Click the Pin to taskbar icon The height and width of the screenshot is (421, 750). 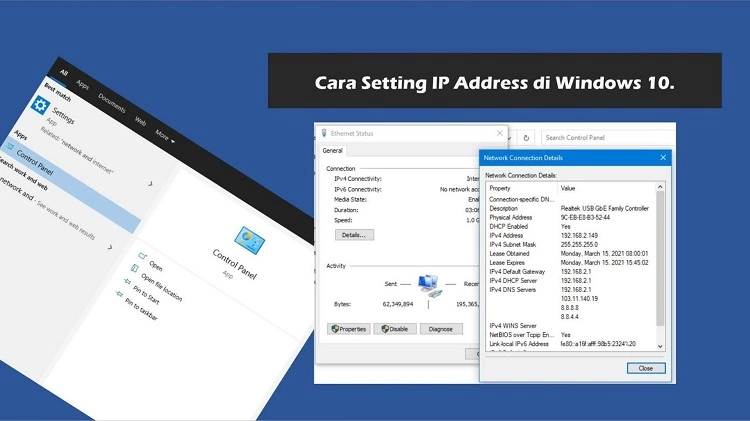click(120, 293)
